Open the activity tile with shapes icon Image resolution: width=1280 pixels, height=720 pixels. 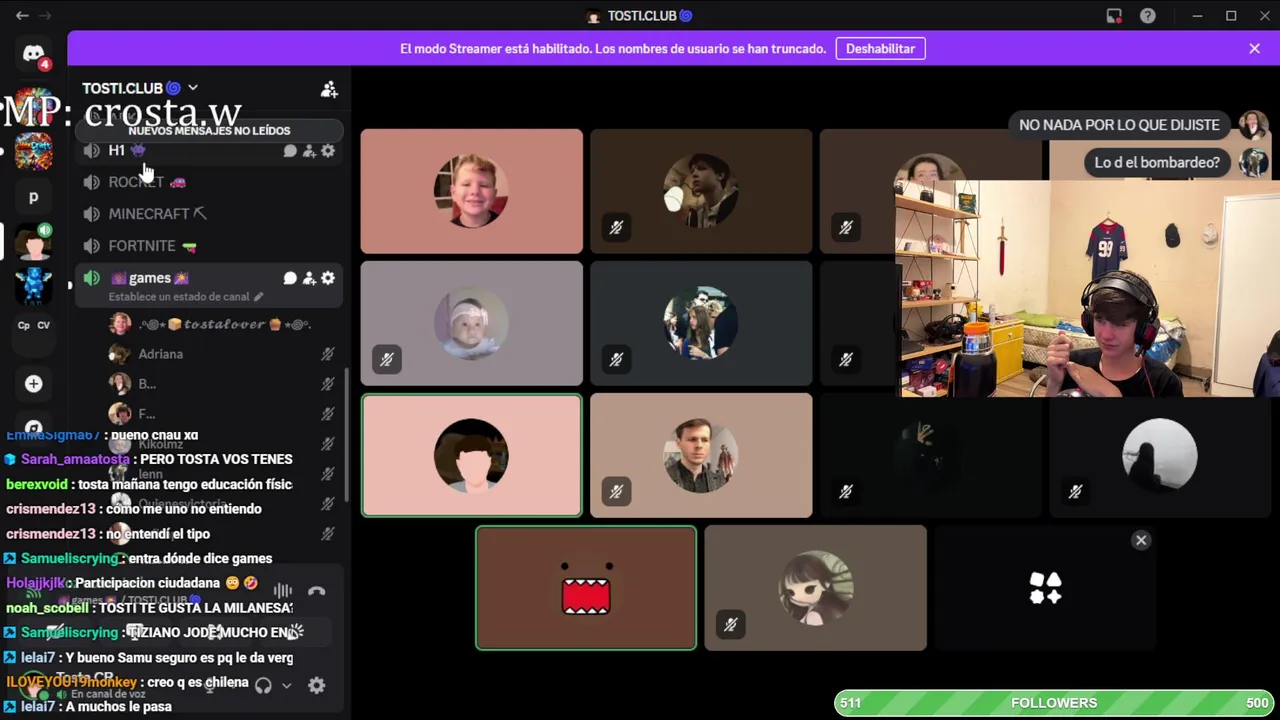click(1045, 588)
